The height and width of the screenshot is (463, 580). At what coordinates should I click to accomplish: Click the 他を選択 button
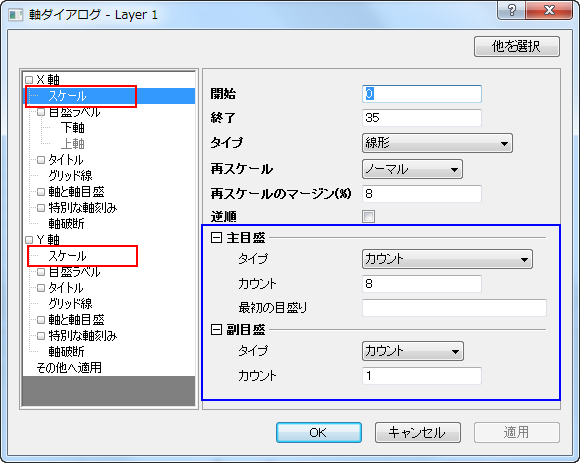[517, 46]
